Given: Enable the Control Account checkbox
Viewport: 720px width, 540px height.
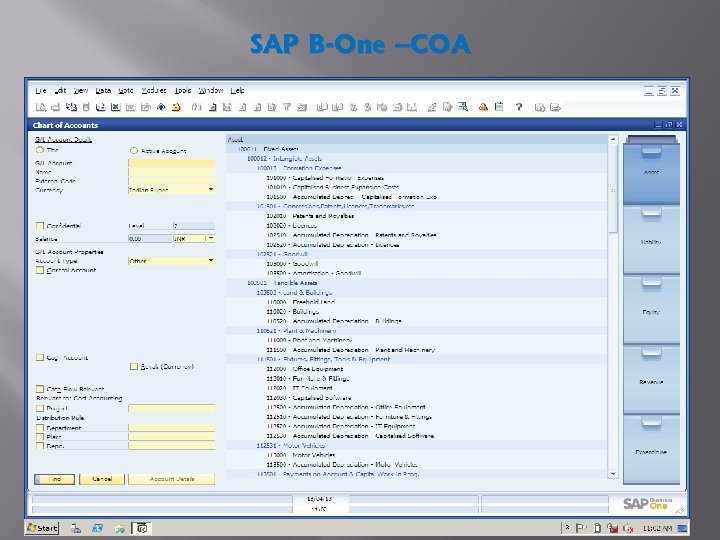Looking at the screenshot, I should pyautogui.click(x=40, y=270).
